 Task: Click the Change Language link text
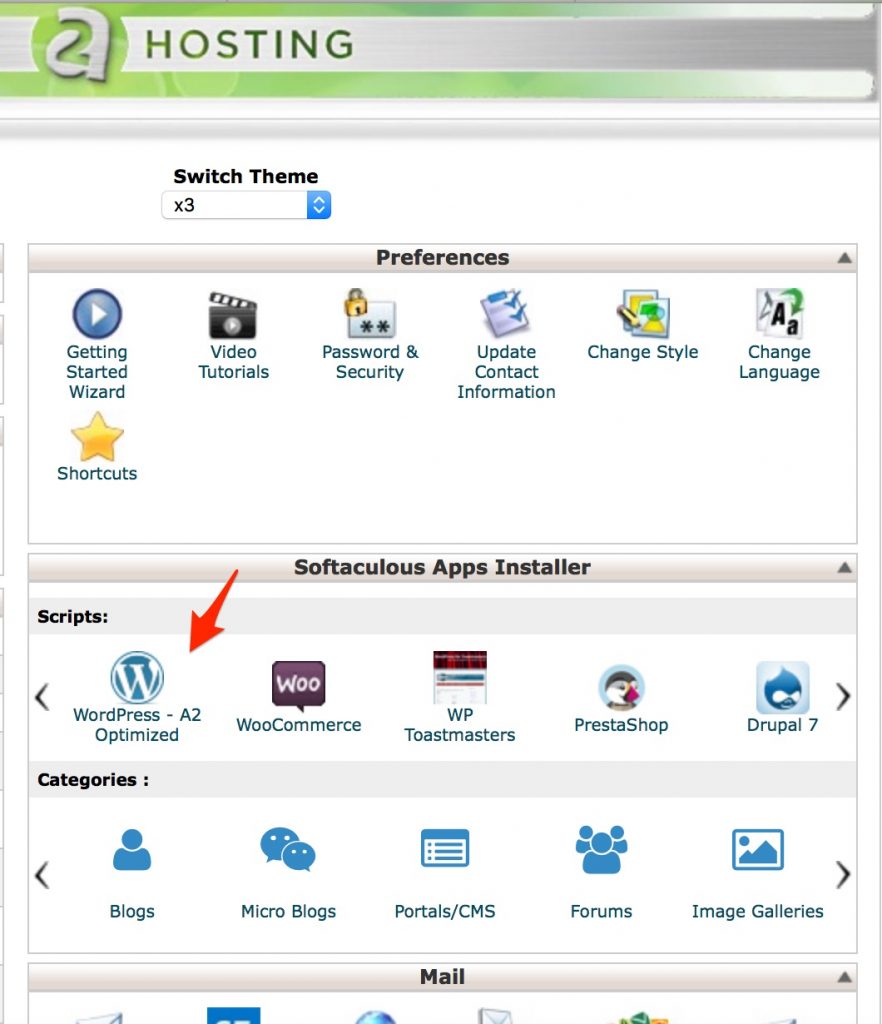pyautogui.click(x=779, y=362)
